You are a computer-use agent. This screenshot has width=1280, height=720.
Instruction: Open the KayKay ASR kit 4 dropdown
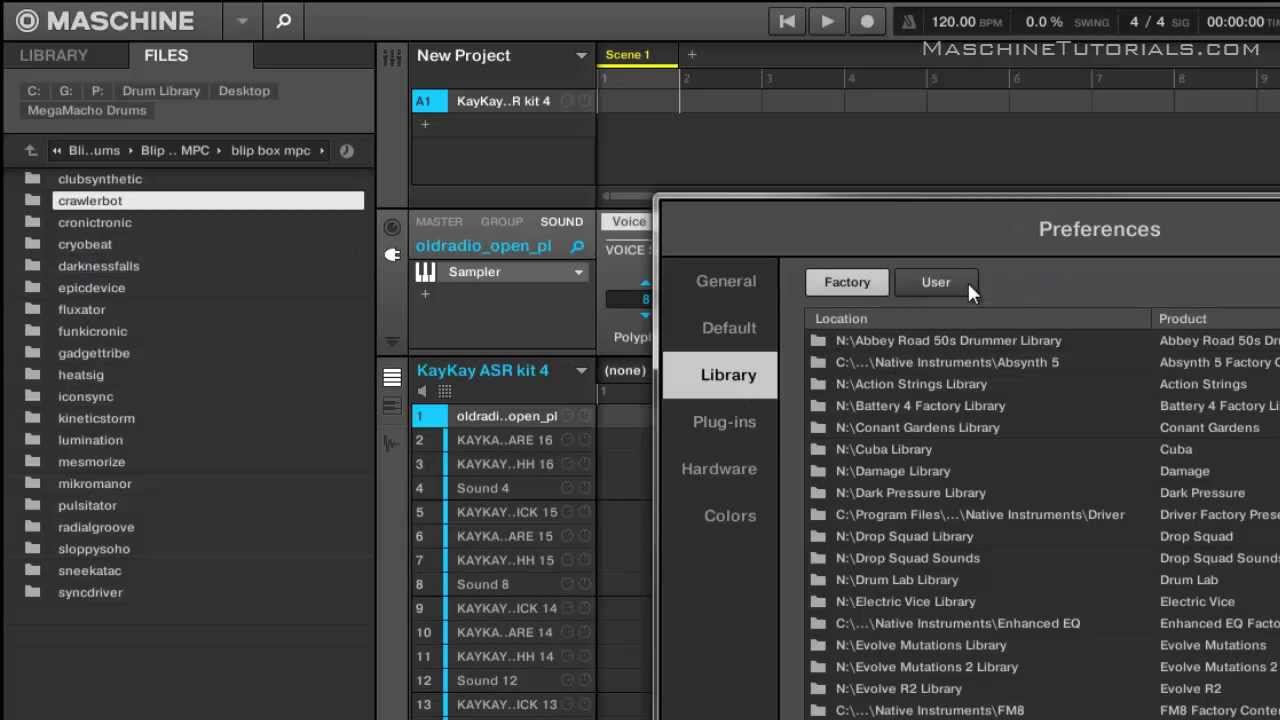581,371
